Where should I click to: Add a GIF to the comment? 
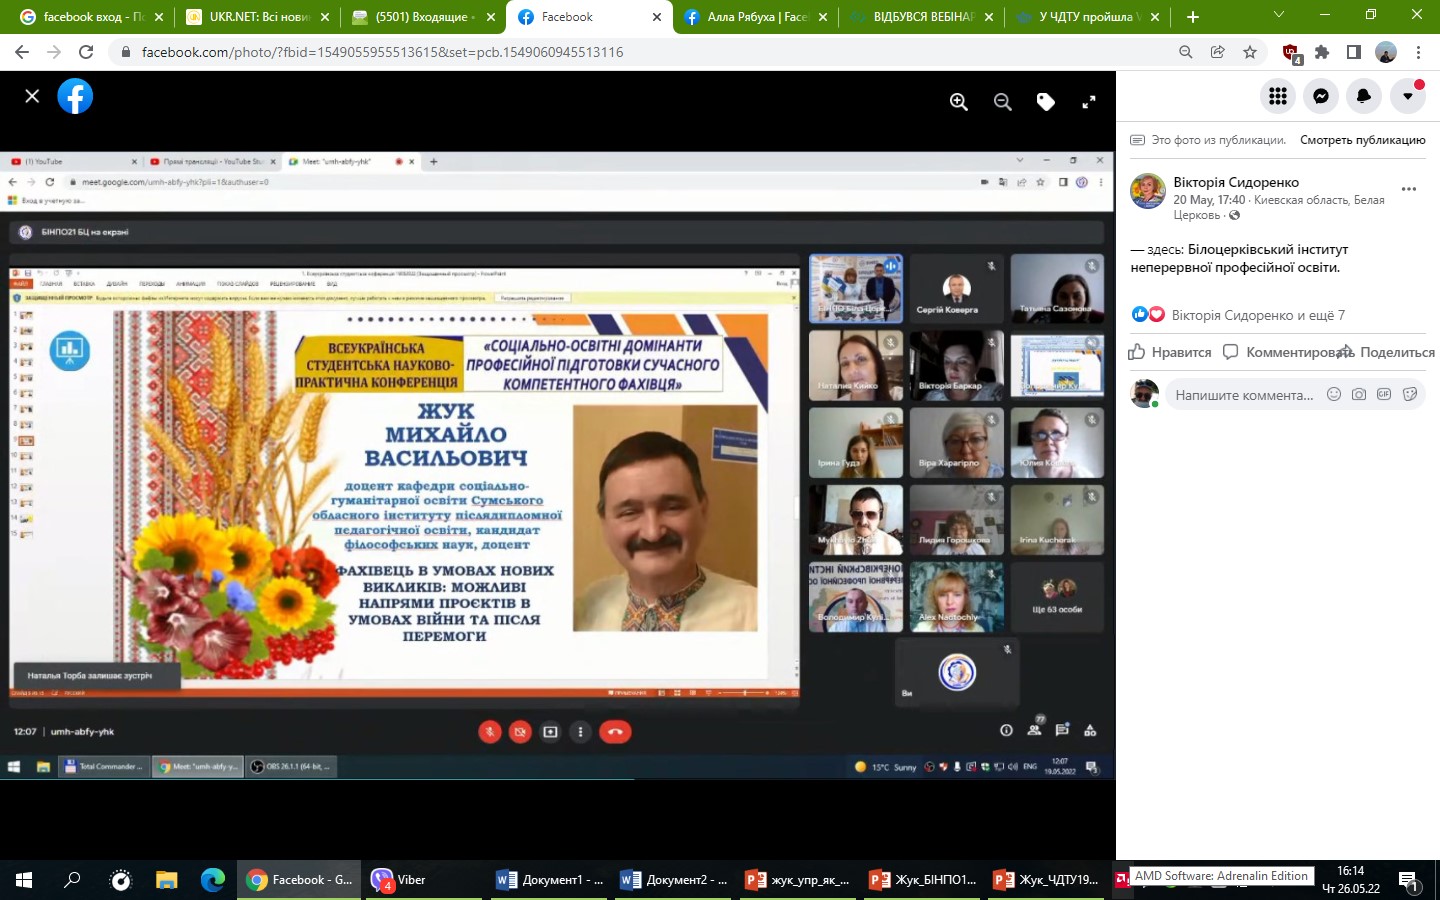pos(1384,394)
